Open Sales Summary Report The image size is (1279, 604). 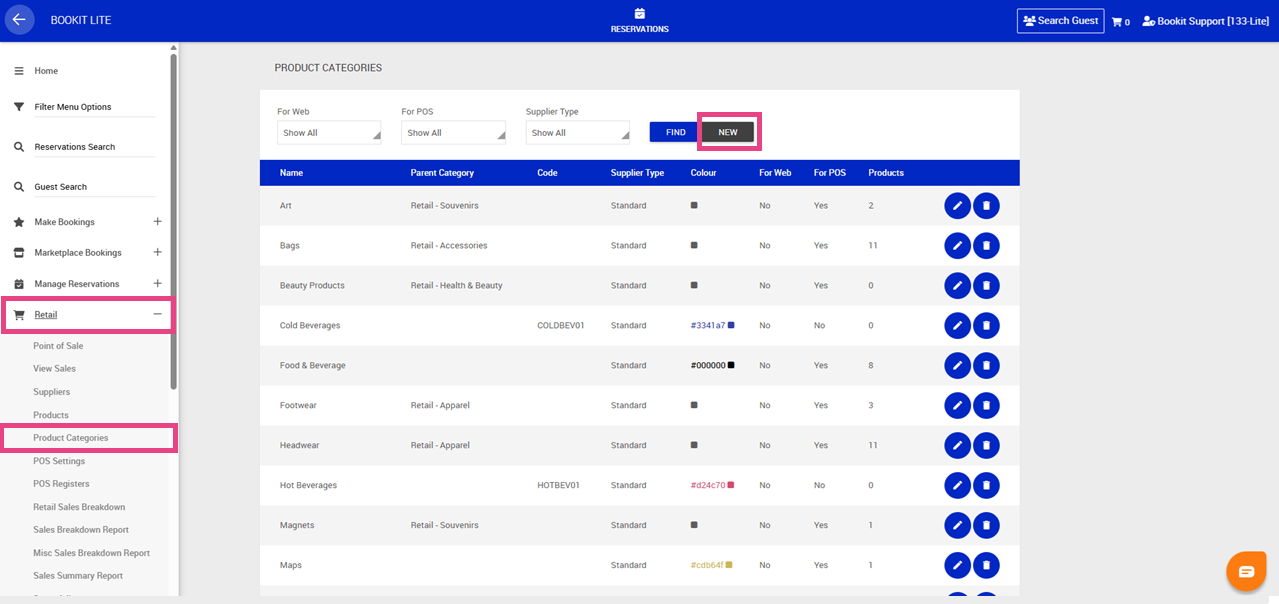(x=78, y=576)
